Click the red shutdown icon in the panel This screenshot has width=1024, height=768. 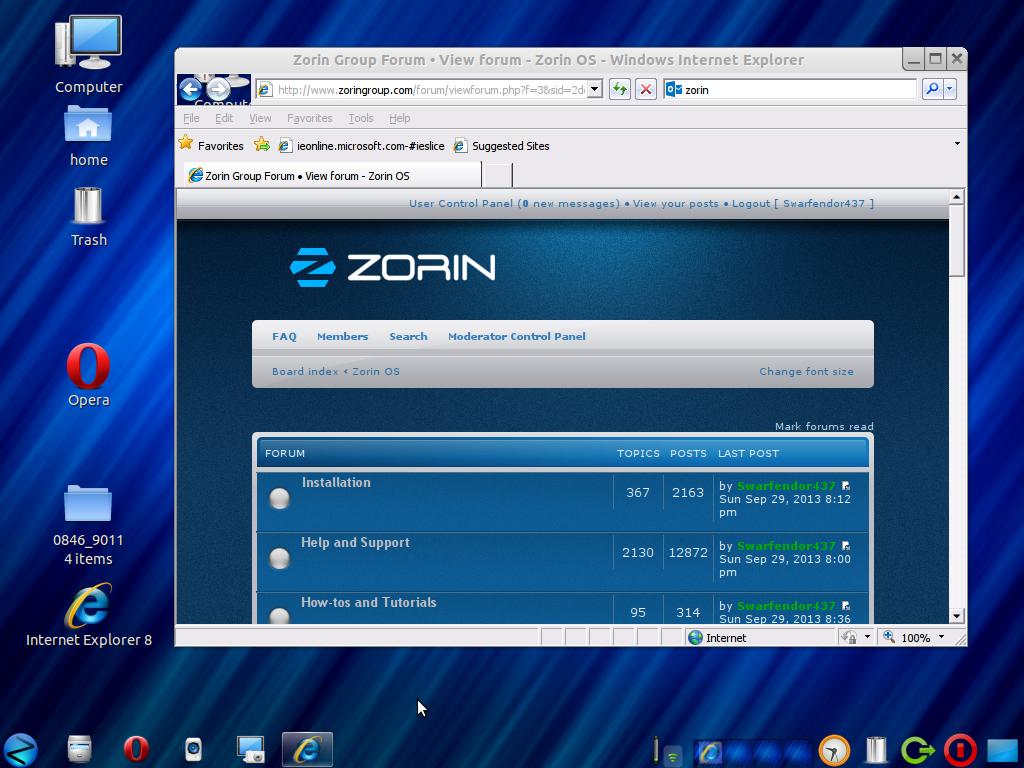click(959, 748)
